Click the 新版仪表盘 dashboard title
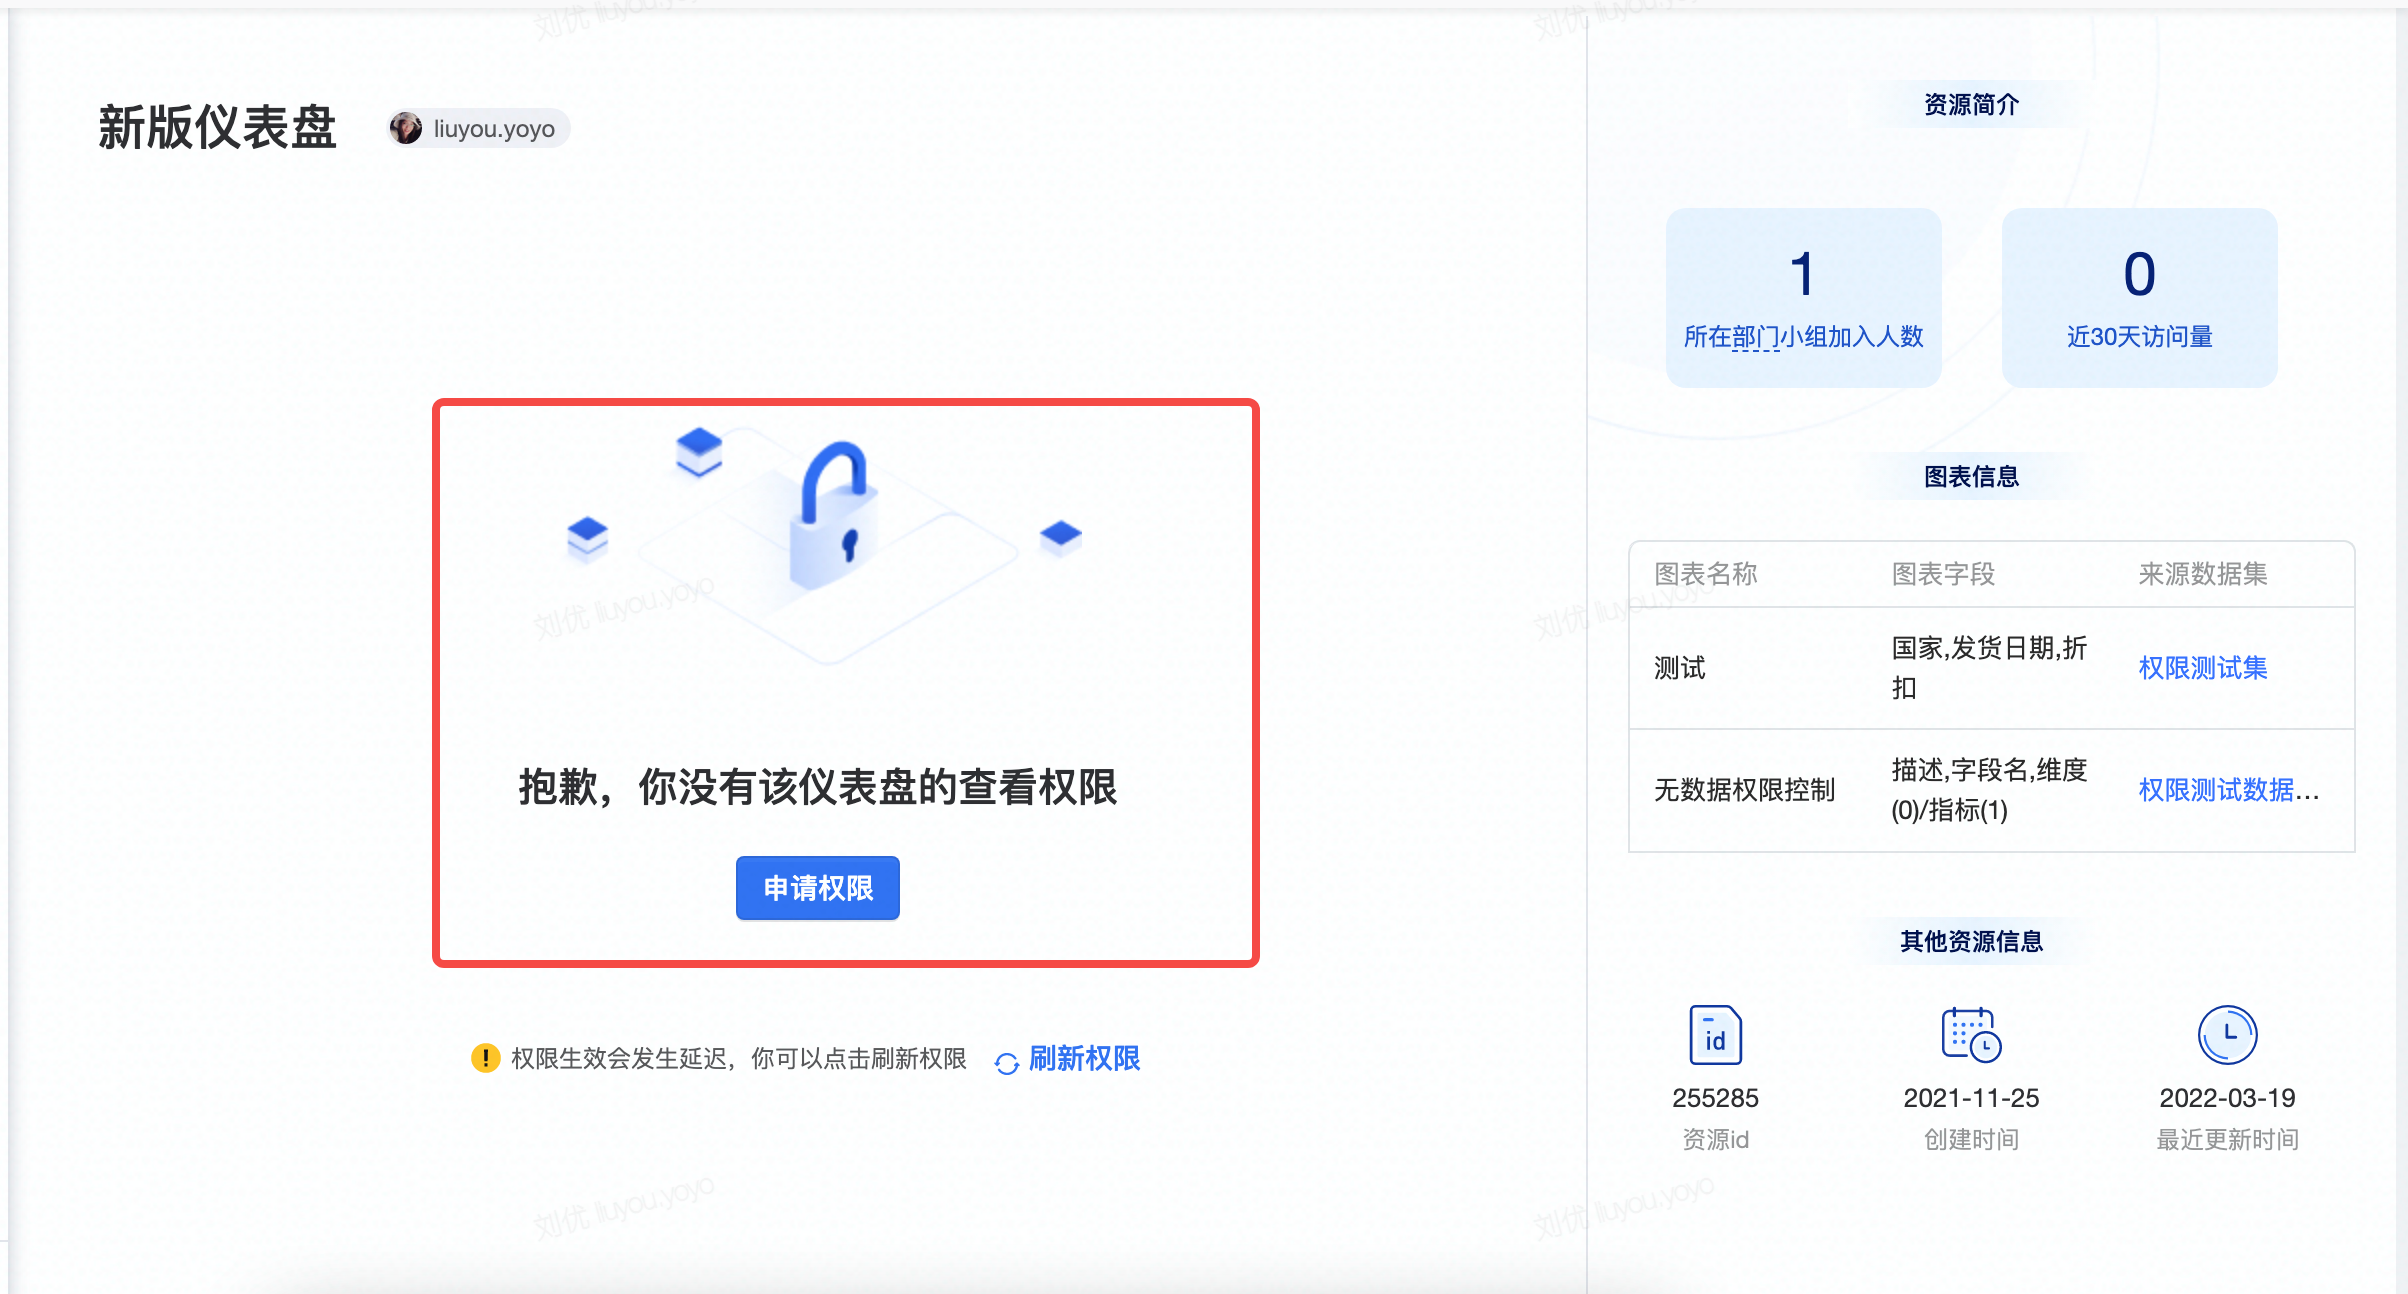 (x=217, y=128)
